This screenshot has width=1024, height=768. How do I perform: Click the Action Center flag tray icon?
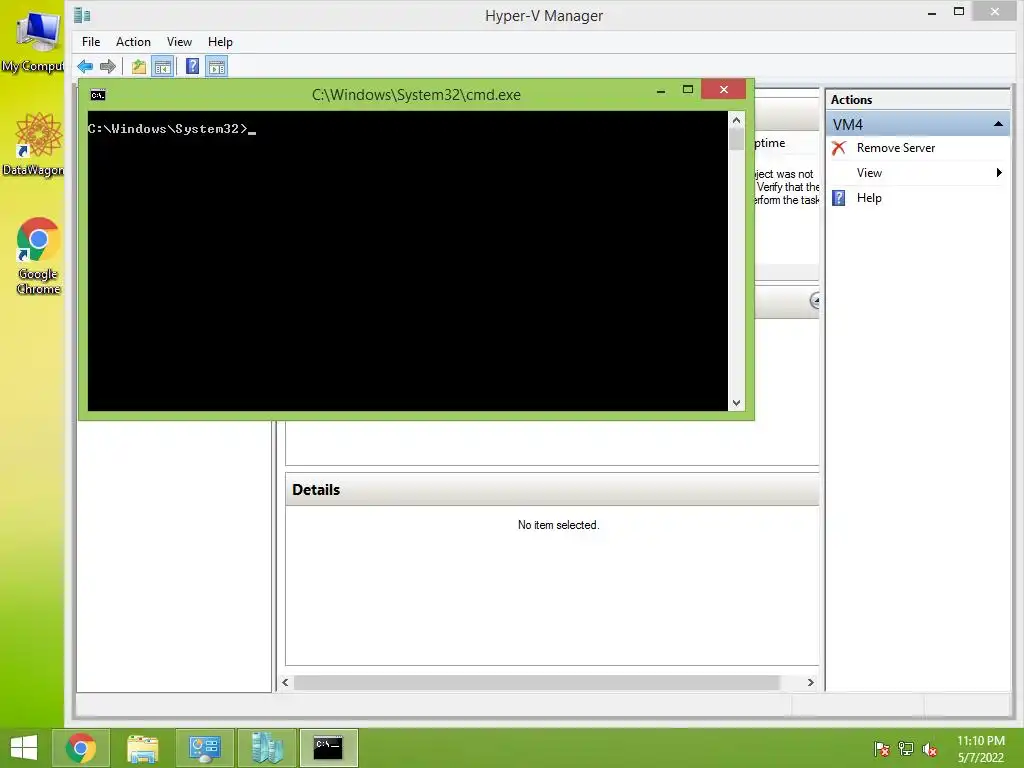(882, 749)
